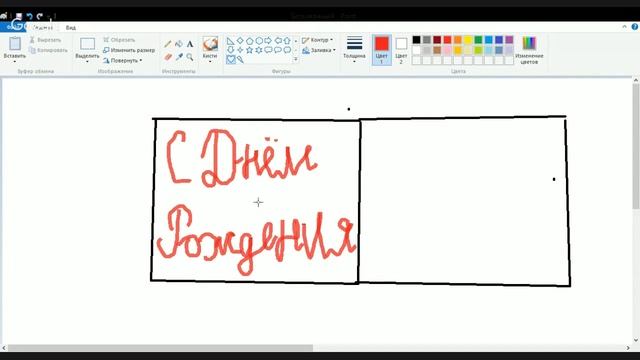Open the Толщина line thickness dropdown
640x360 pixels.
354,49
